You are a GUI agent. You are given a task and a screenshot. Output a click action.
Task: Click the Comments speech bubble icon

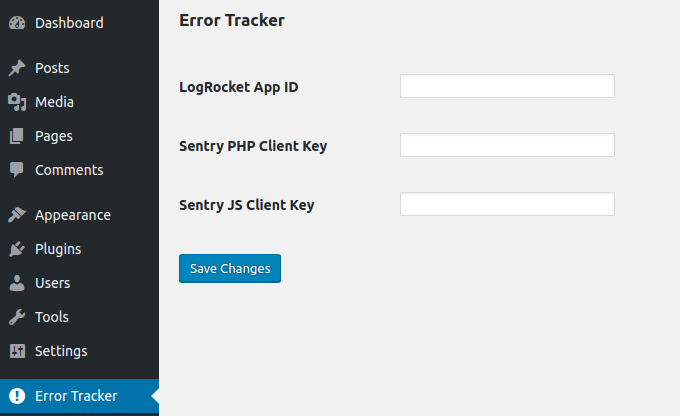tap(17, 170)
